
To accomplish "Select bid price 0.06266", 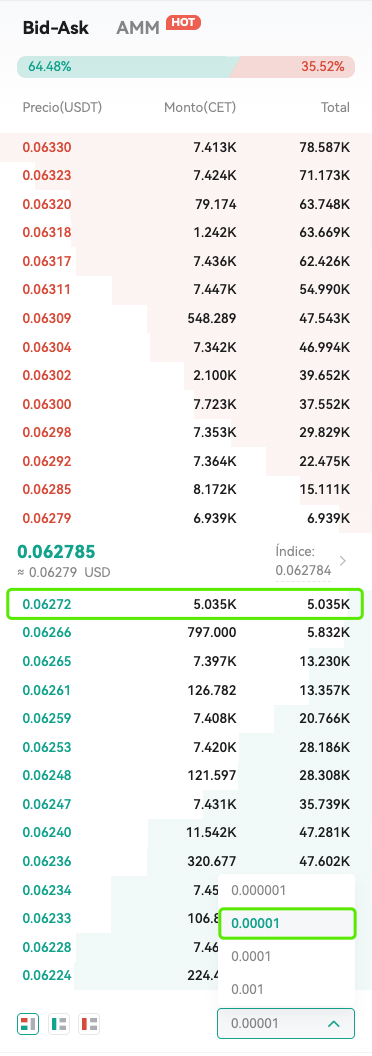I will click(x=46, y=632).
